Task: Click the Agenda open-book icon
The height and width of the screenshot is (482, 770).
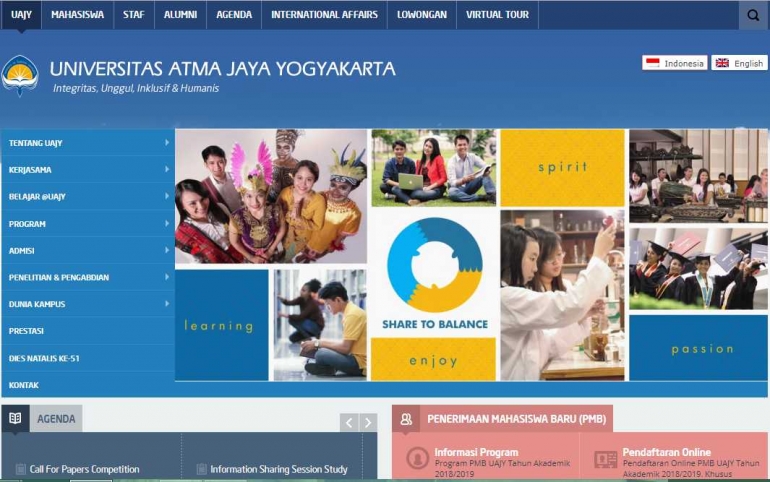Action: coord(15,418)
